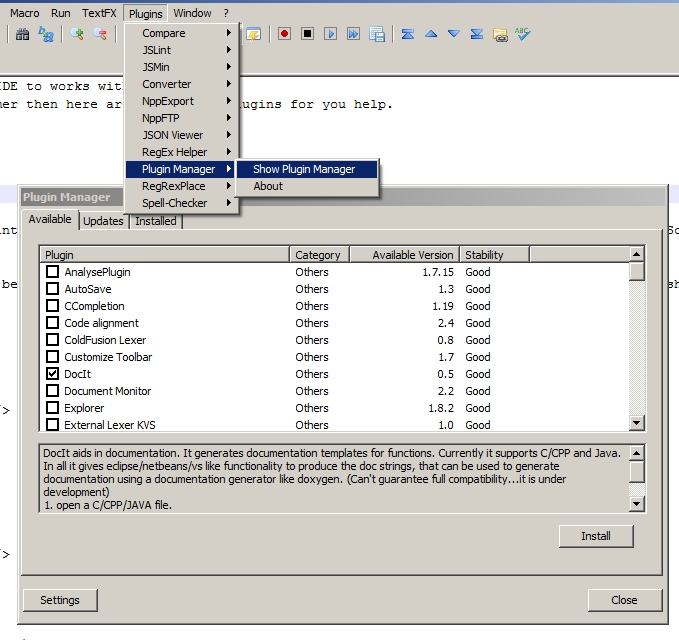This screenshot has width=679, height=640.
Task: Open Plugin Manager Settings button
Action: 60,600
